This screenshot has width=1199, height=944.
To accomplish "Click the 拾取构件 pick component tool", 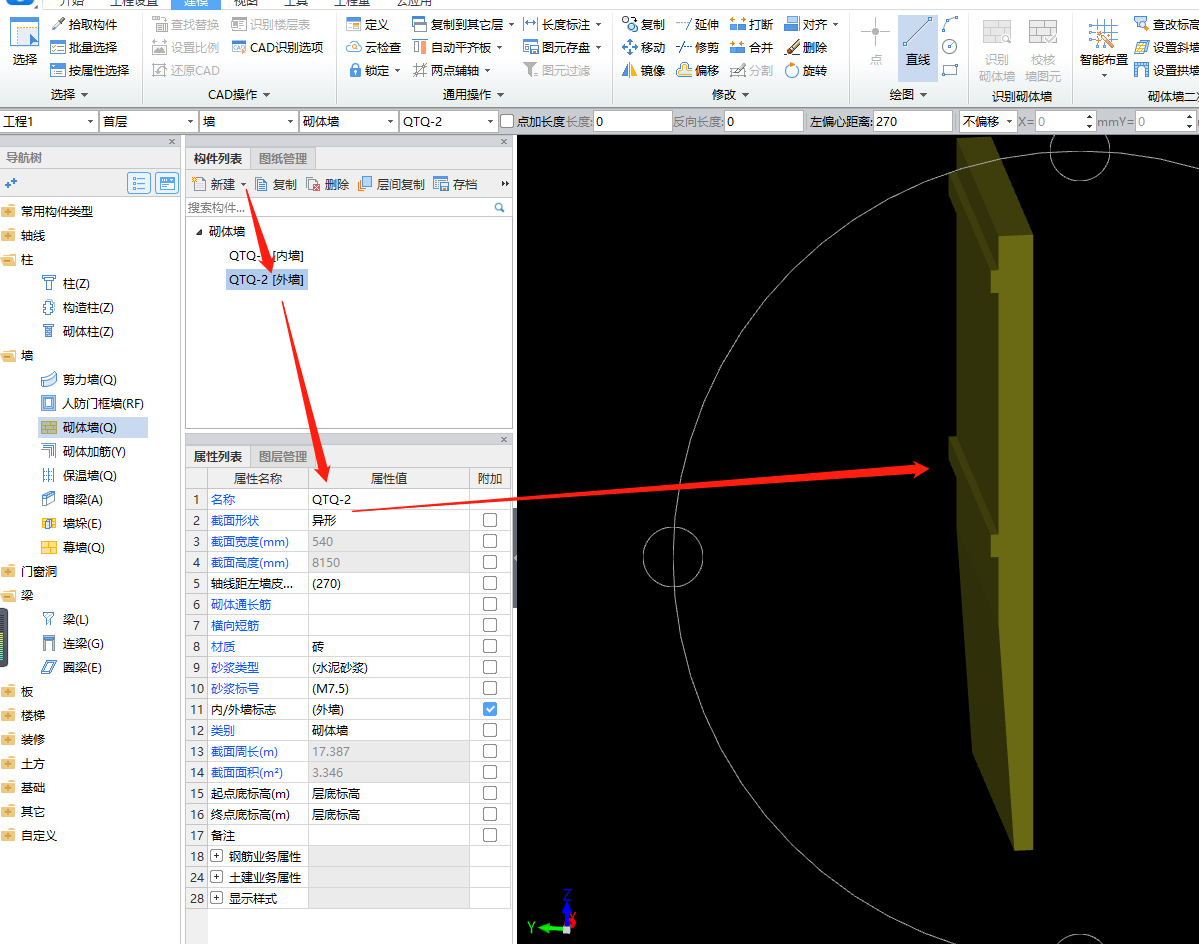I will pos(83,24).
